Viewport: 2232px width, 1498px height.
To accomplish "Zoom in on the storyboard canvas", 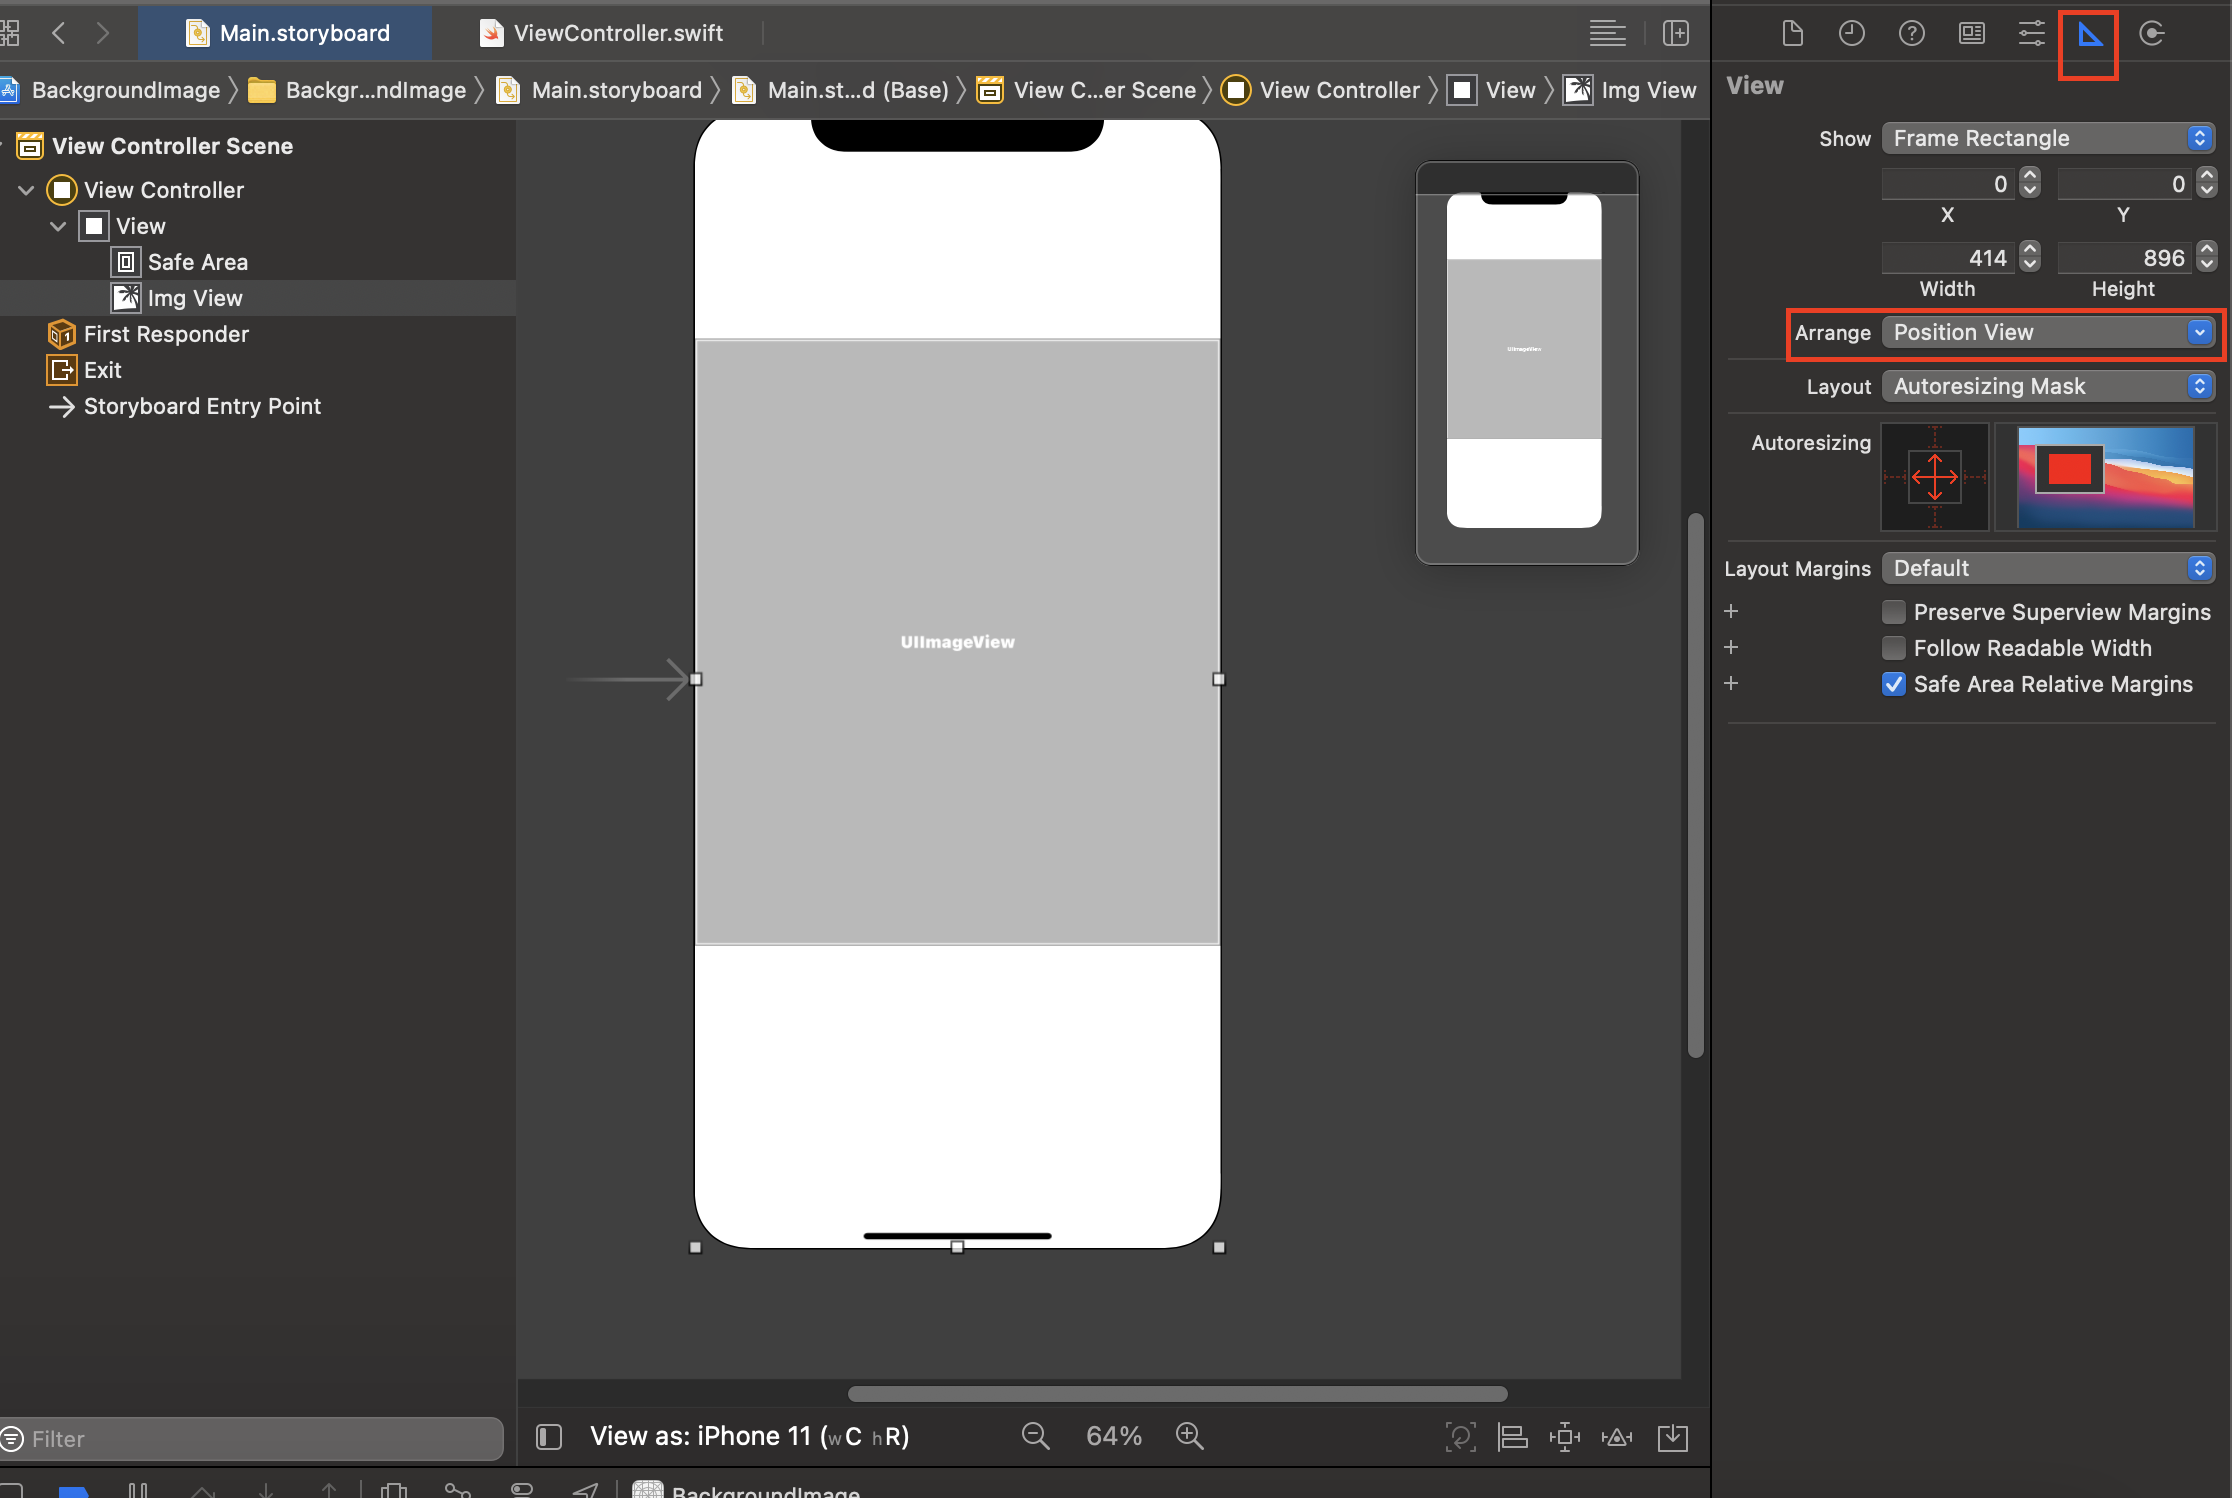I will tap(1189, 1436).
